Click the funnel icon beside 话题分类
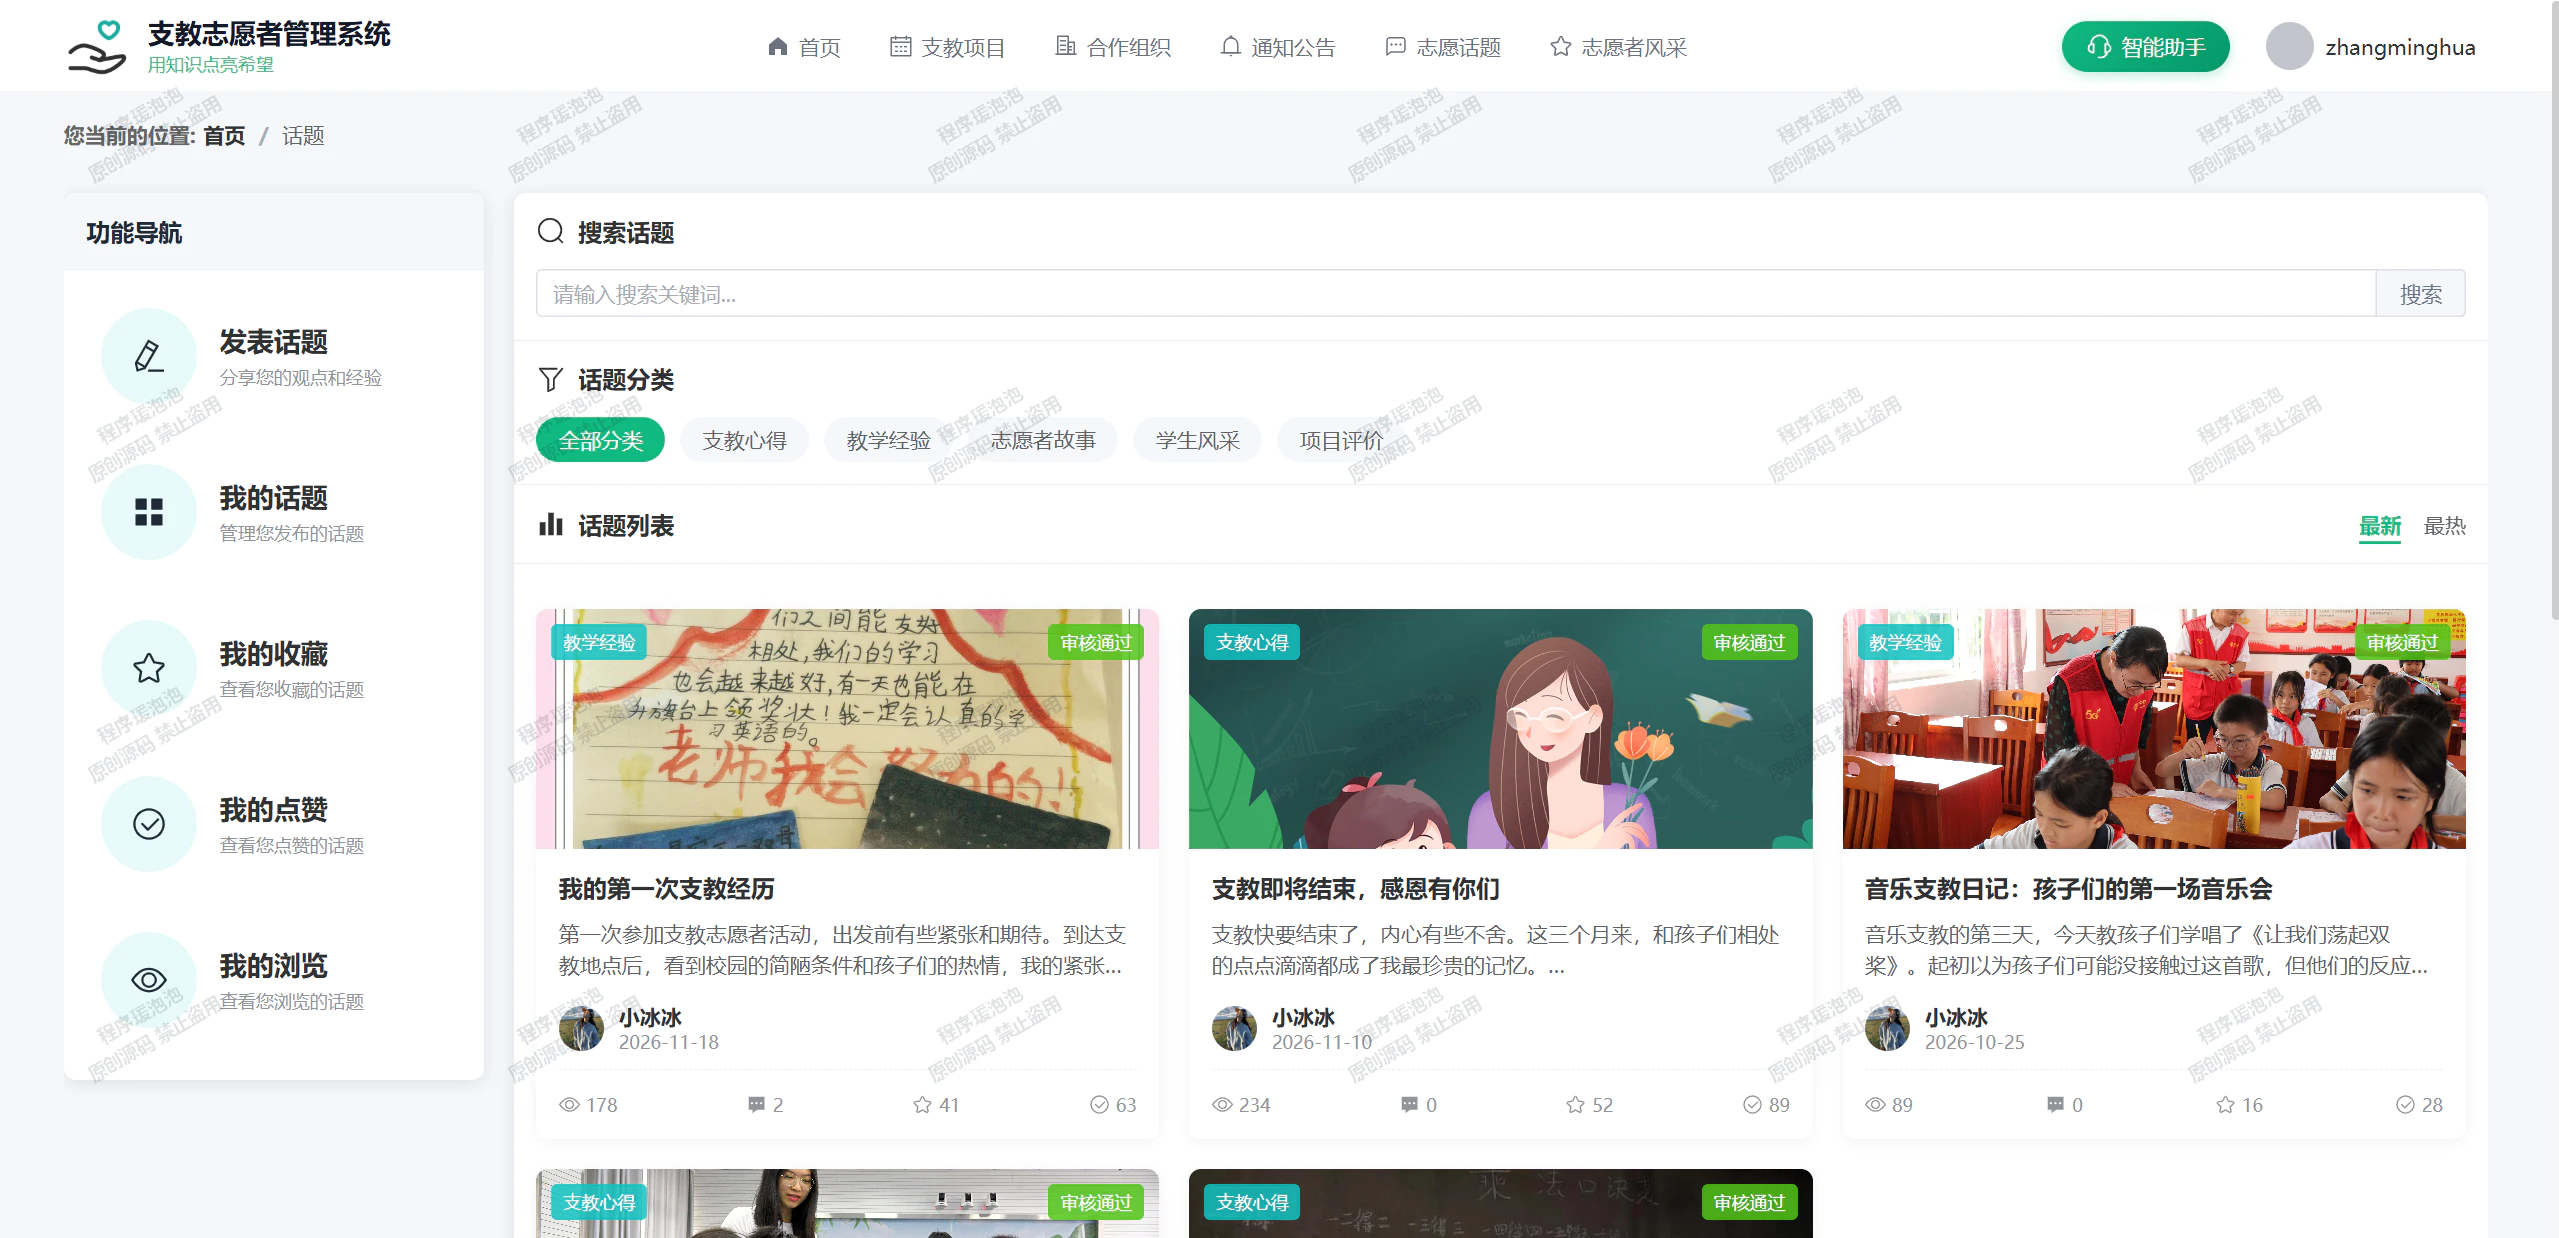The image size is (2559, 1238). 551,380
